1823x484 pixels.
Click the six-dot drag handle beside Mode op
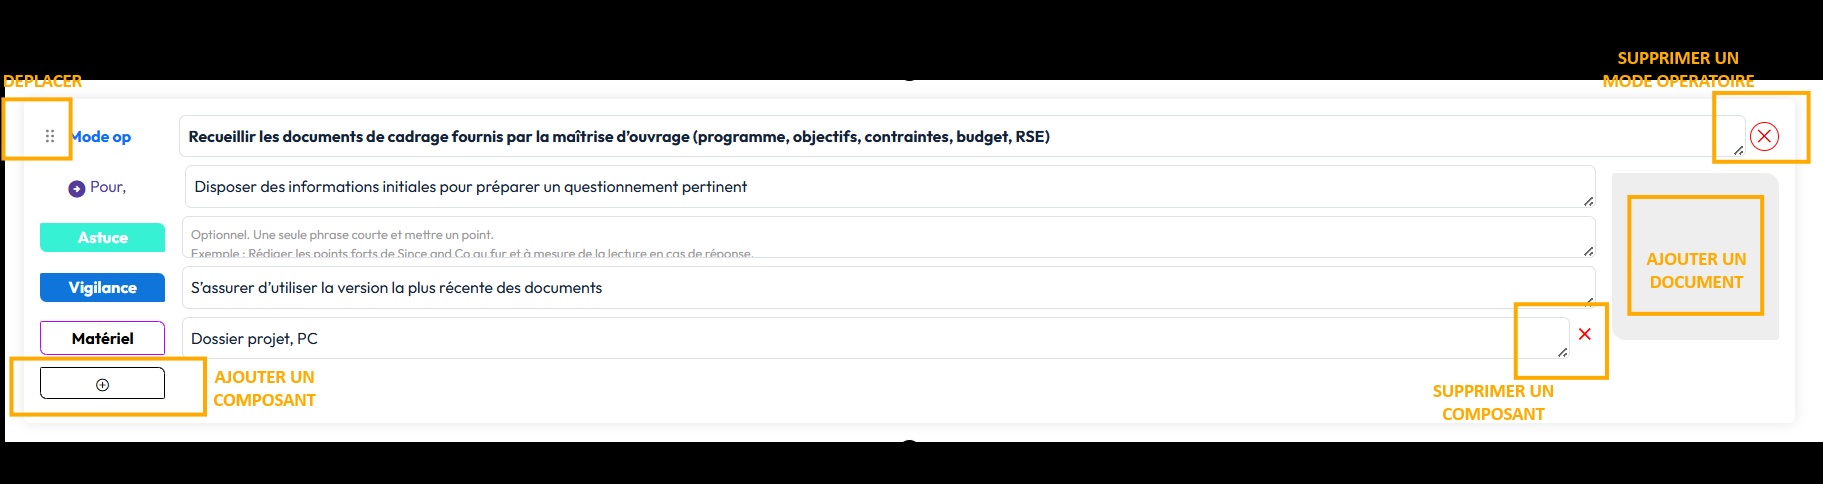(50, 136)
